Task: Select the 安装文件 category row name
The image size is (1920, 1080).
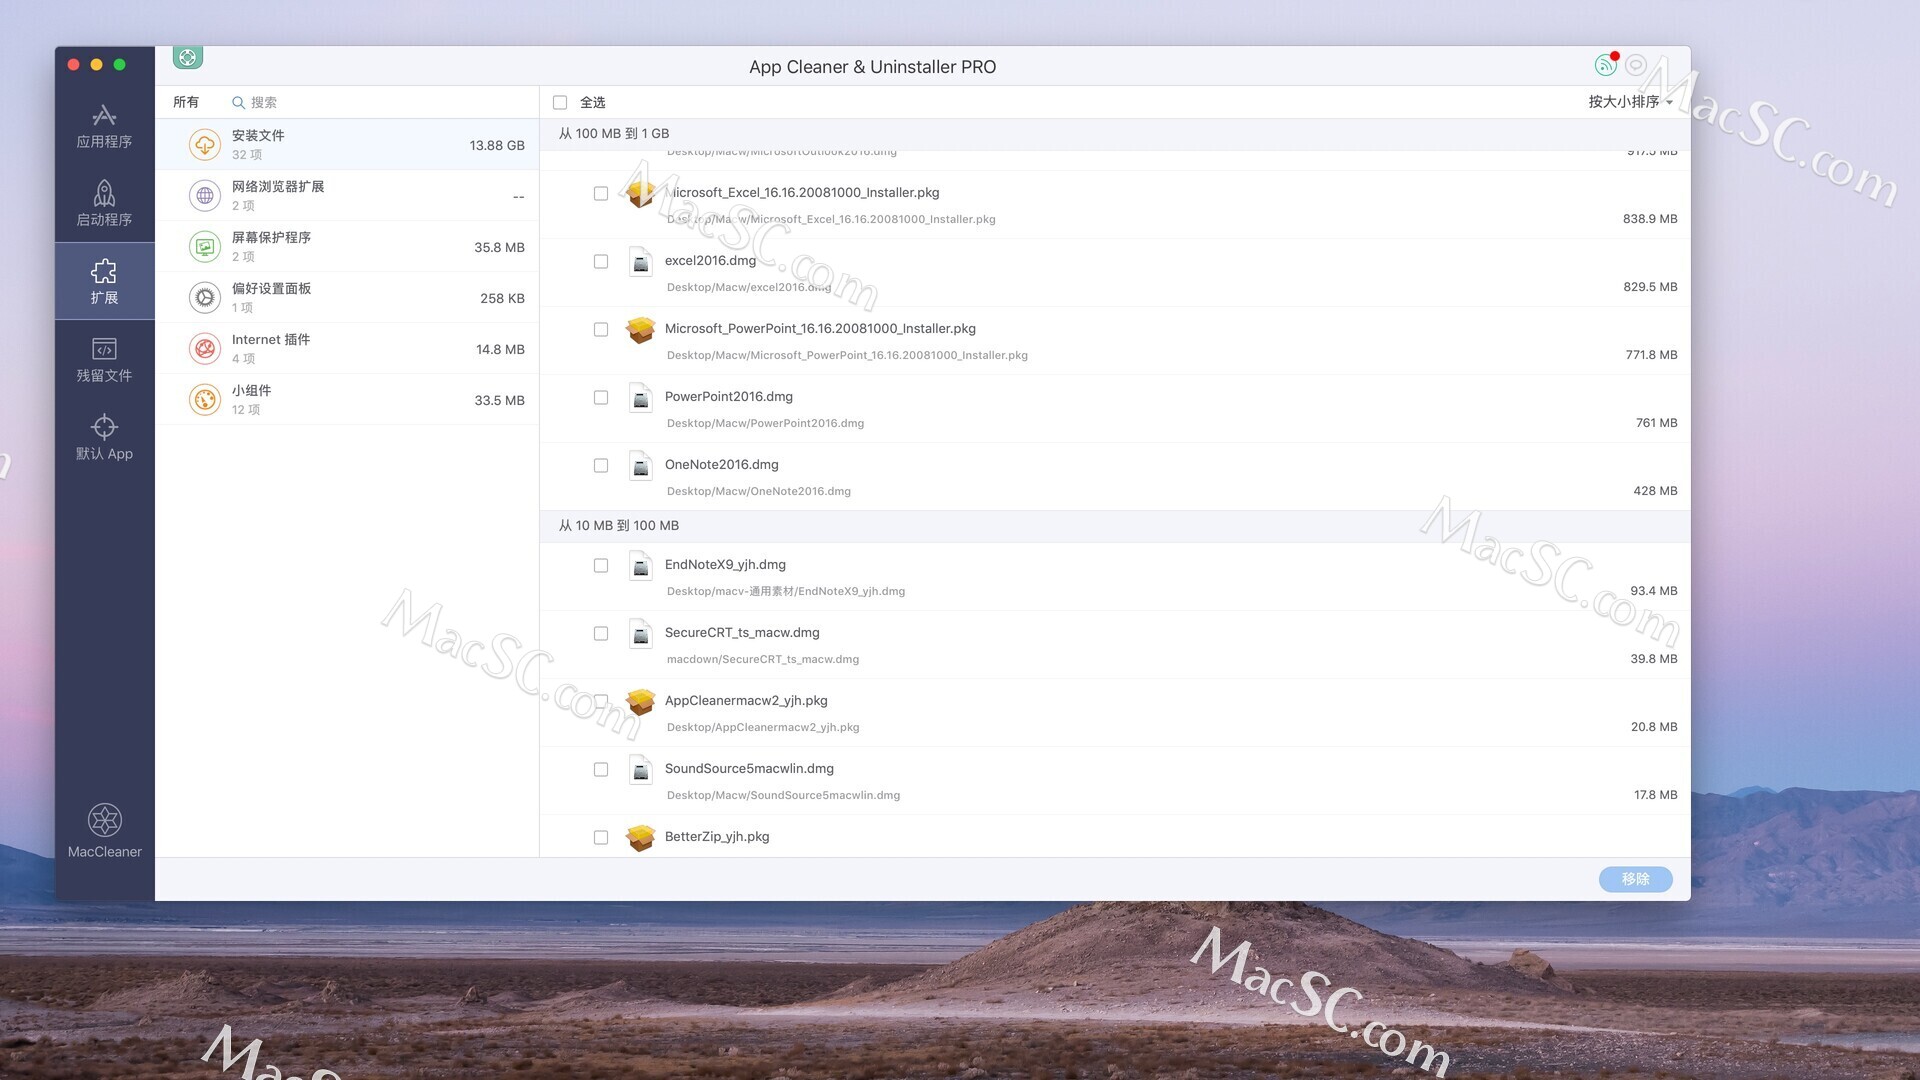Action: (x=258, y=136)
